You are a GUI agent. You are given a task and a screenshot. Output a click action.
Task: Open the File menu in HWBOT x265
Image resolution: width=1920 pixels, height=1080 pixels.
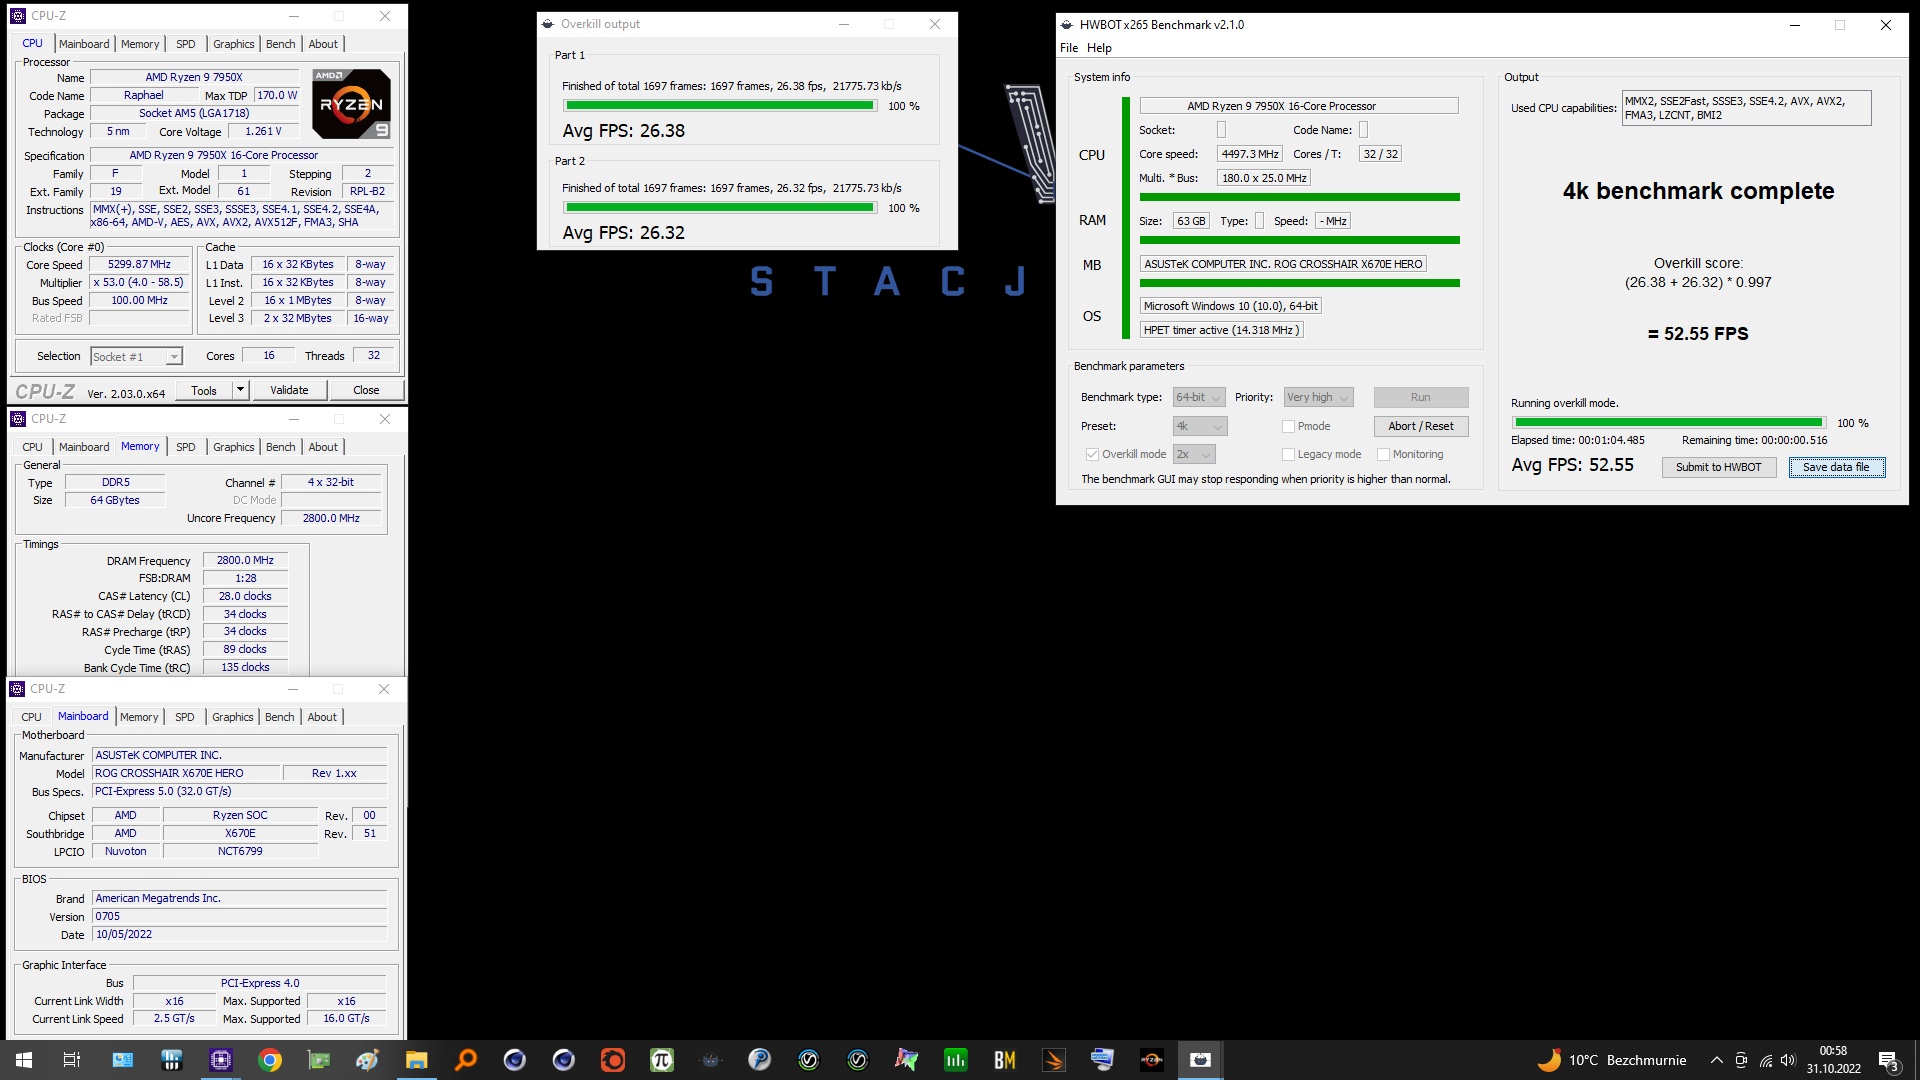(x=1069, y=48)
